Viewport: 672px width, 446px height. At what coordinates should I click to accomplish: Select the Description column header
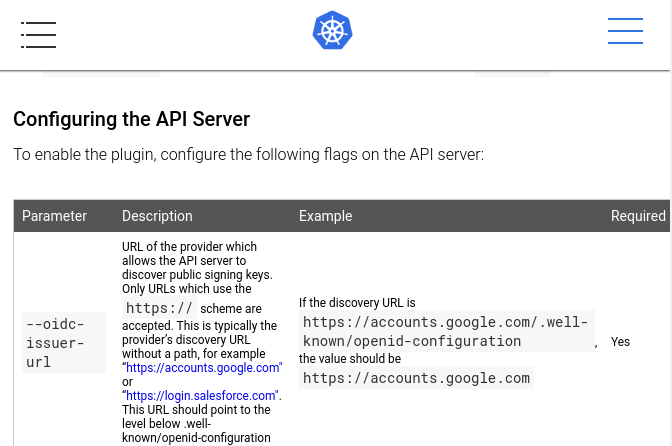click(x=157, y=216)
